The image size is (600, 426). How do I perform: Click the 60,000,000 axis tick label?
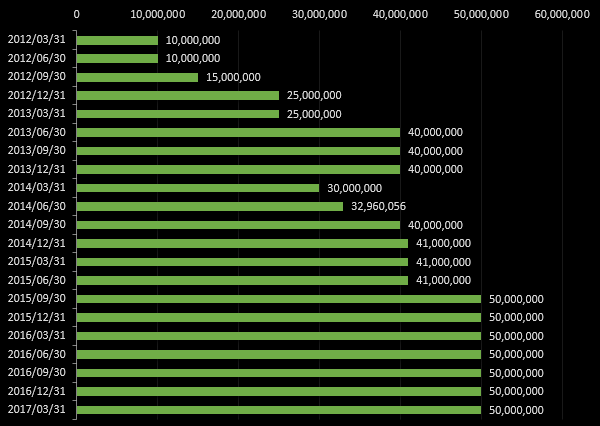pyautogui.click(x=561, y=14)
